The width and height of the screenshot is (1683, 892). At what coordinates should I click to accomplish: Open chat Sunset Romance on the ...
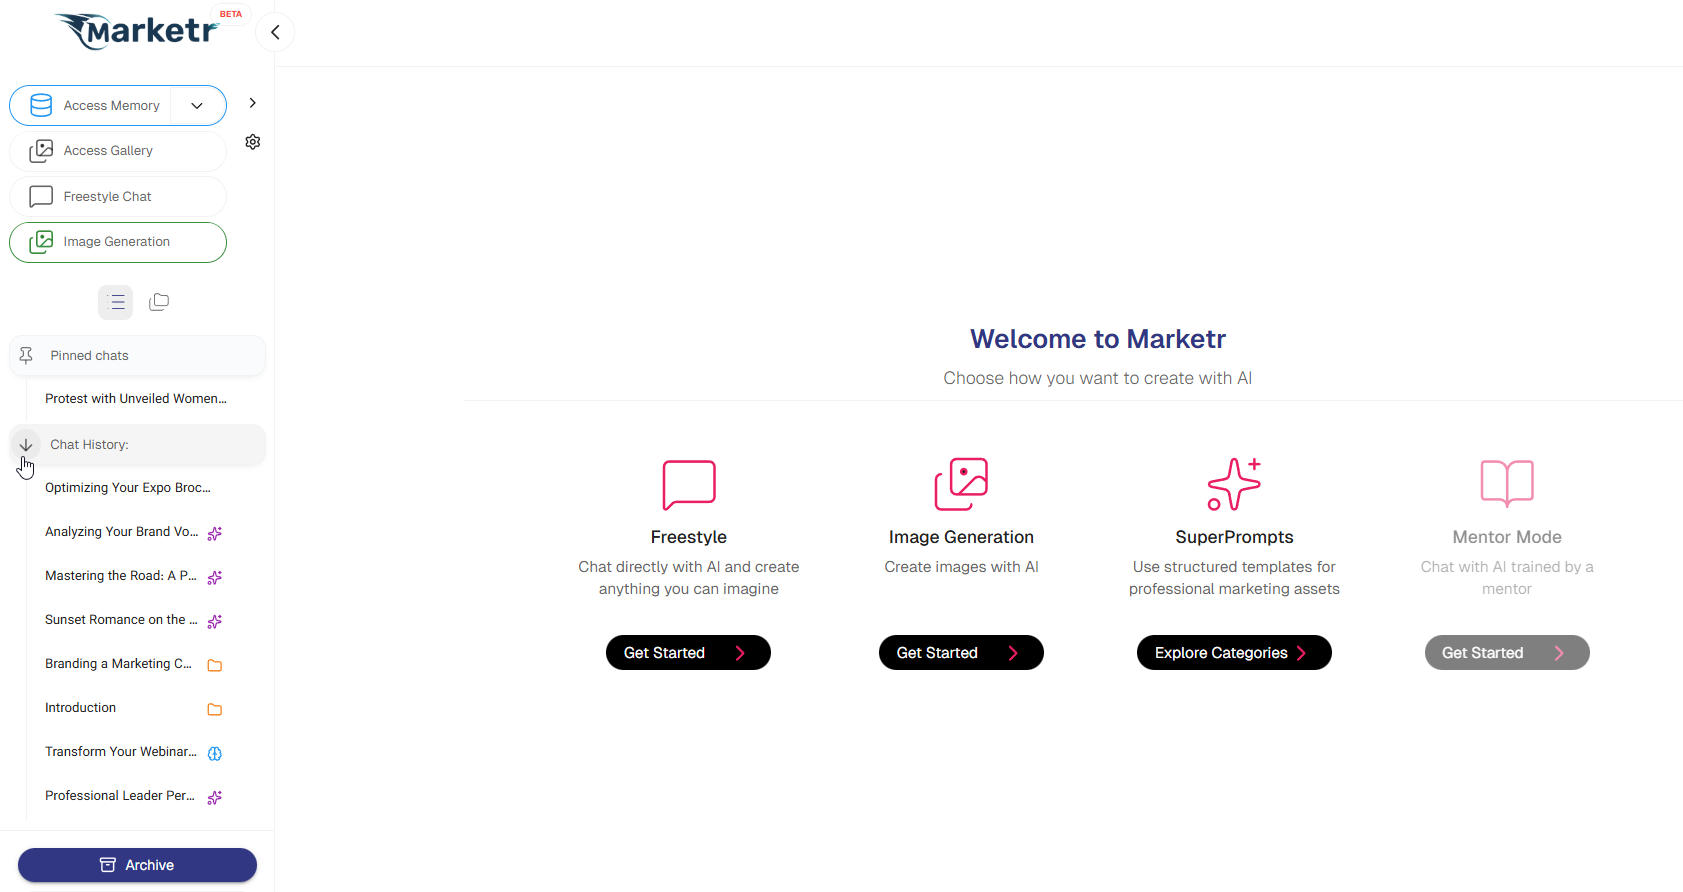pos(121,620)
